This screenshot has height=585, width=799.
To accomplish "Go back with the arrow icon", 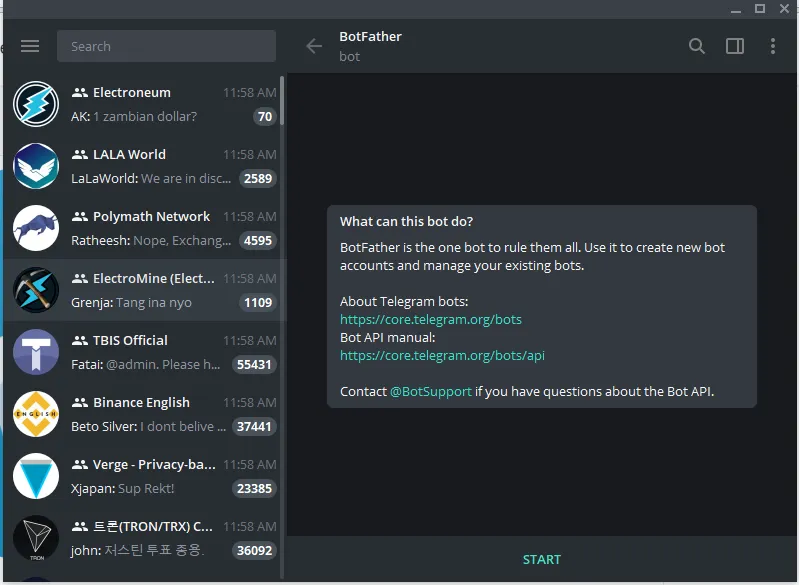I will pyautogui.click(x=314, y=46).
